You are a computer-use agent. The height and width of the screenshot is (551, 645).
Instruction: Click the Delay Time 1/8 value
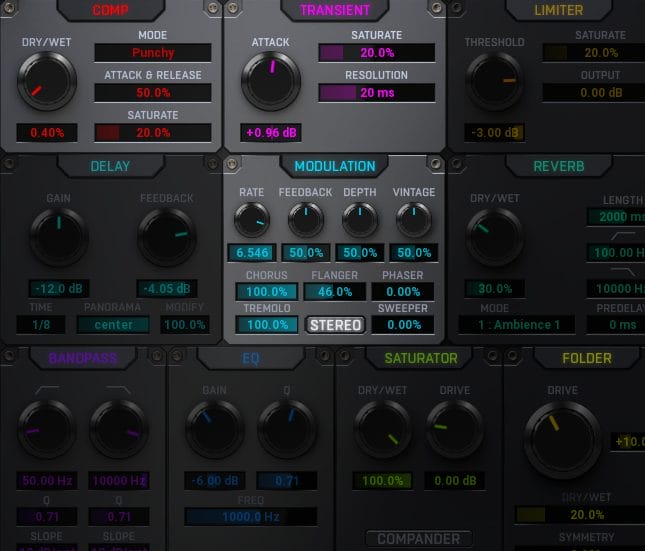coord(40,325)
